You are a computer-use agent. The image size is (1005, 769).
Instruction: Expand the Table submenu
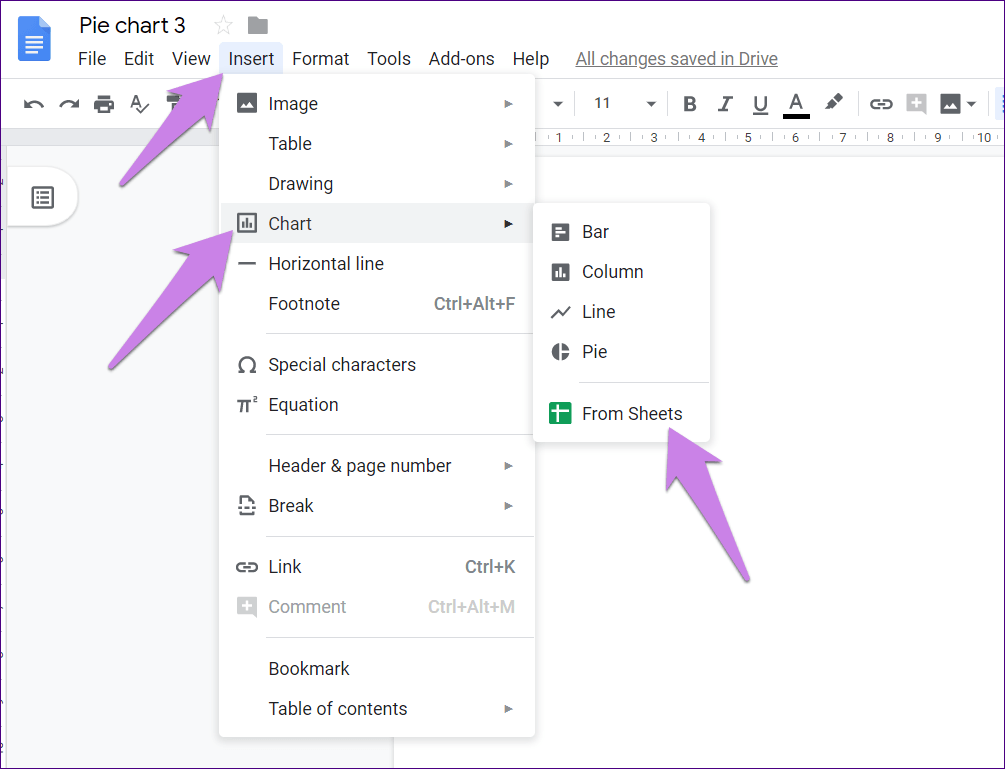point(377,144)
